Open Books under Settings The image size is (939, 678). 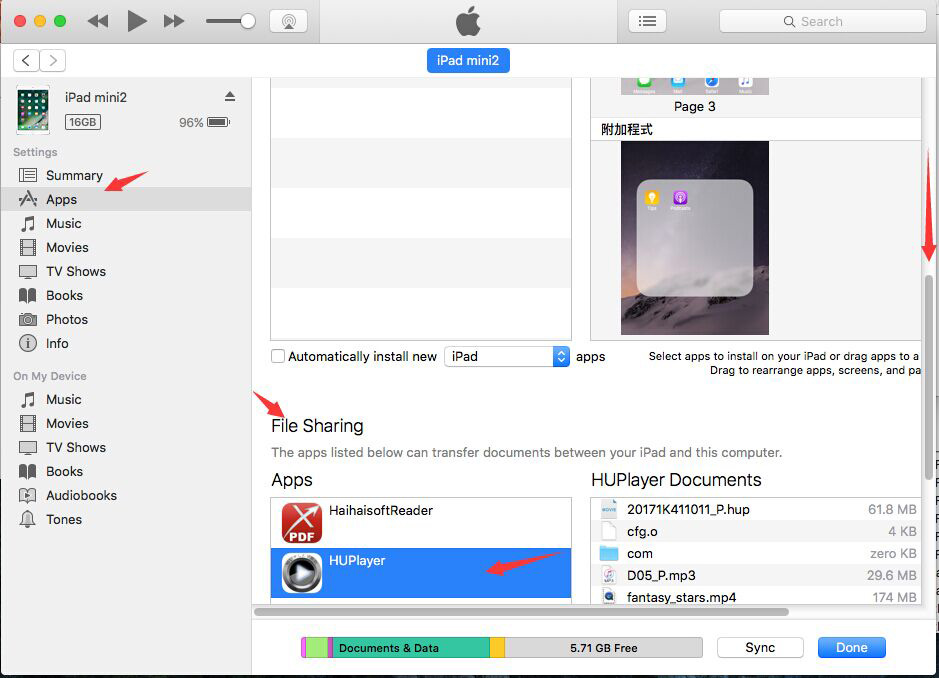click(x=126, y=295)
